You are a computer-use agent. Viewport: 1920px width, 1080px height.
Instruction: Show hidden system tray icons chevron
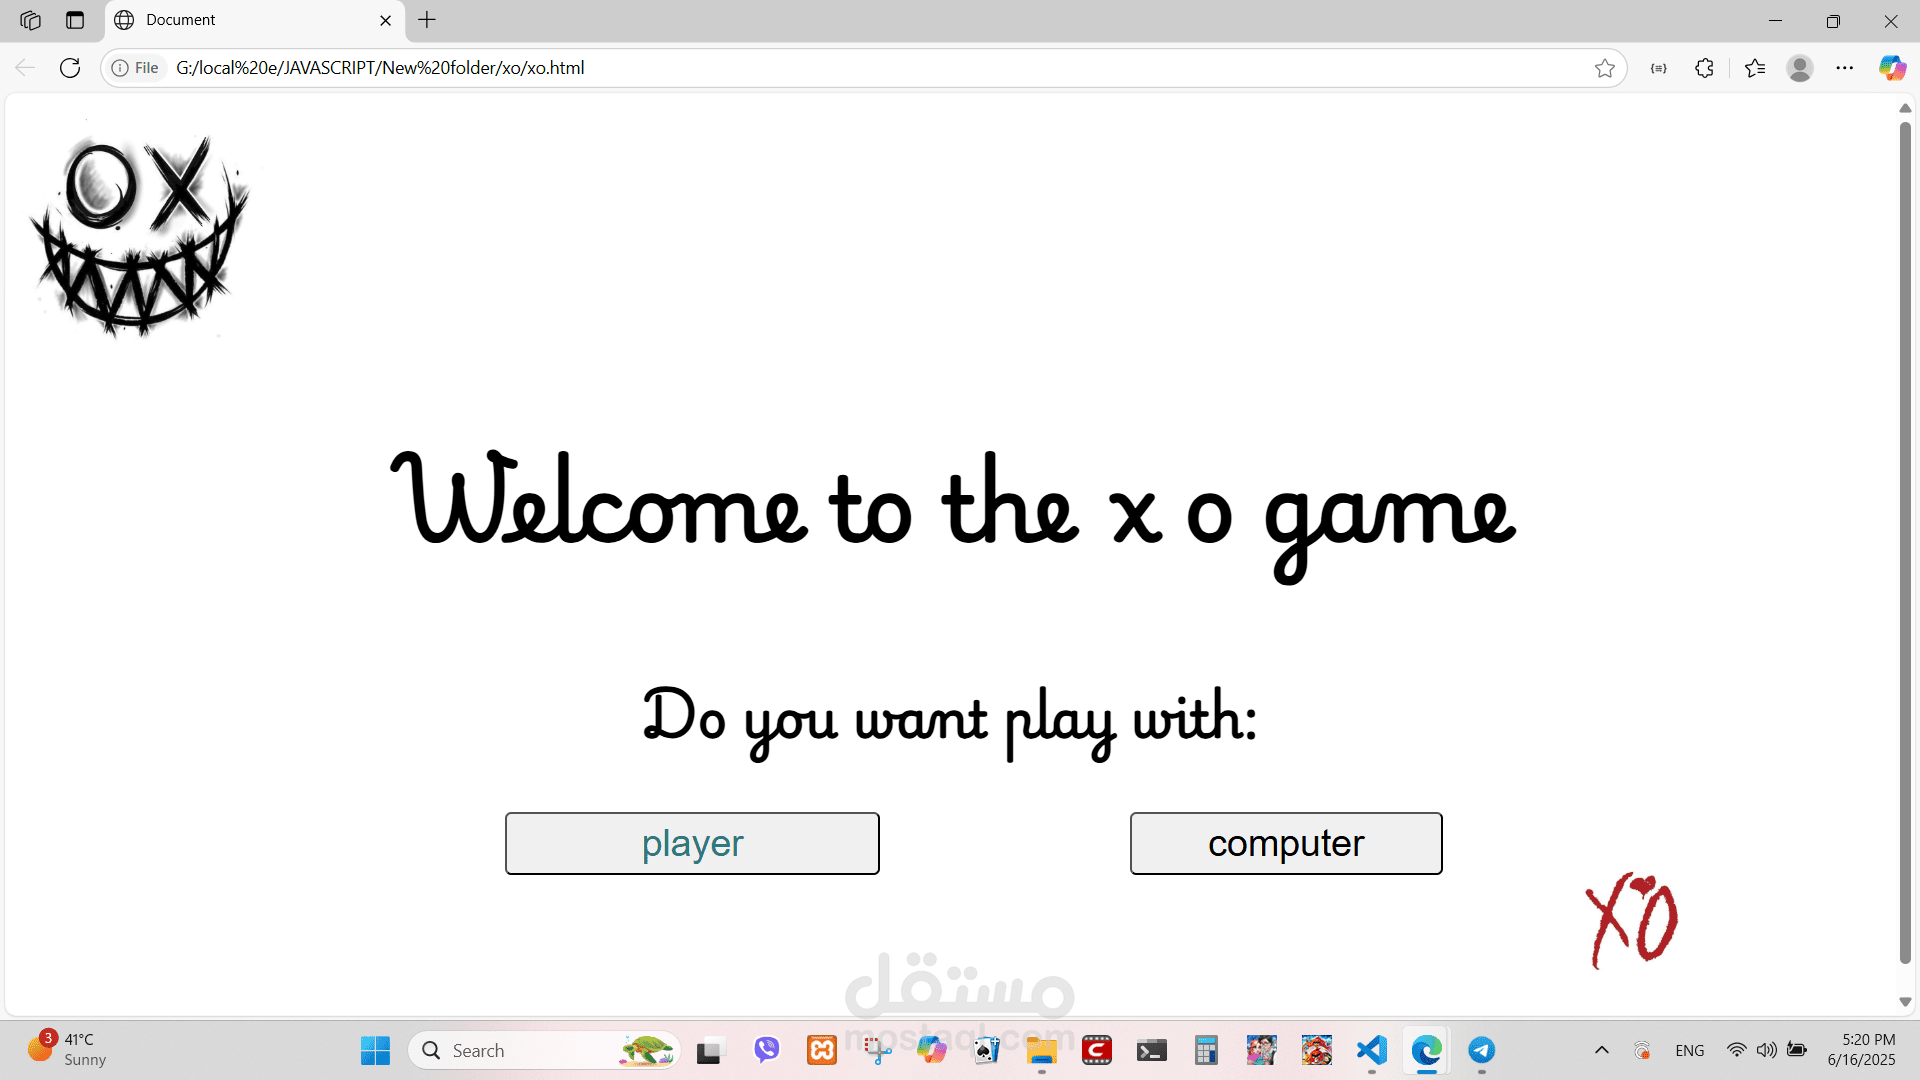coord(1602,1050)
